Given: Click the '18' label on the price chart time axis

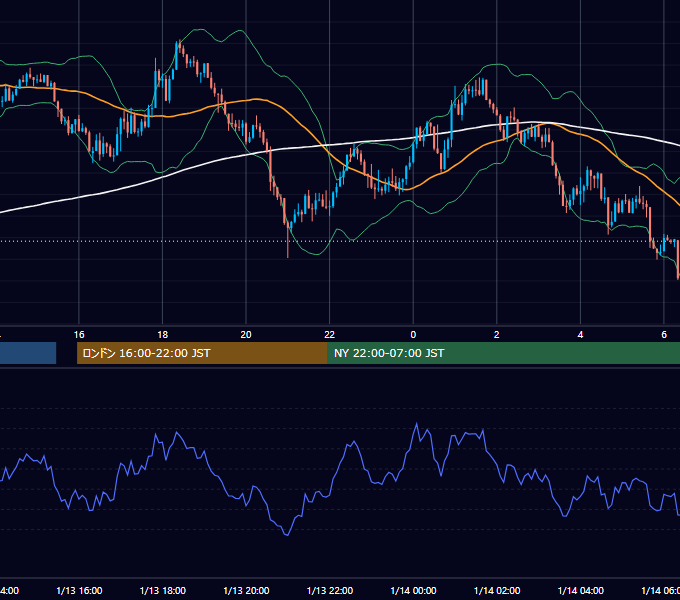Looking at the screenshot, I should coord(163,335).
